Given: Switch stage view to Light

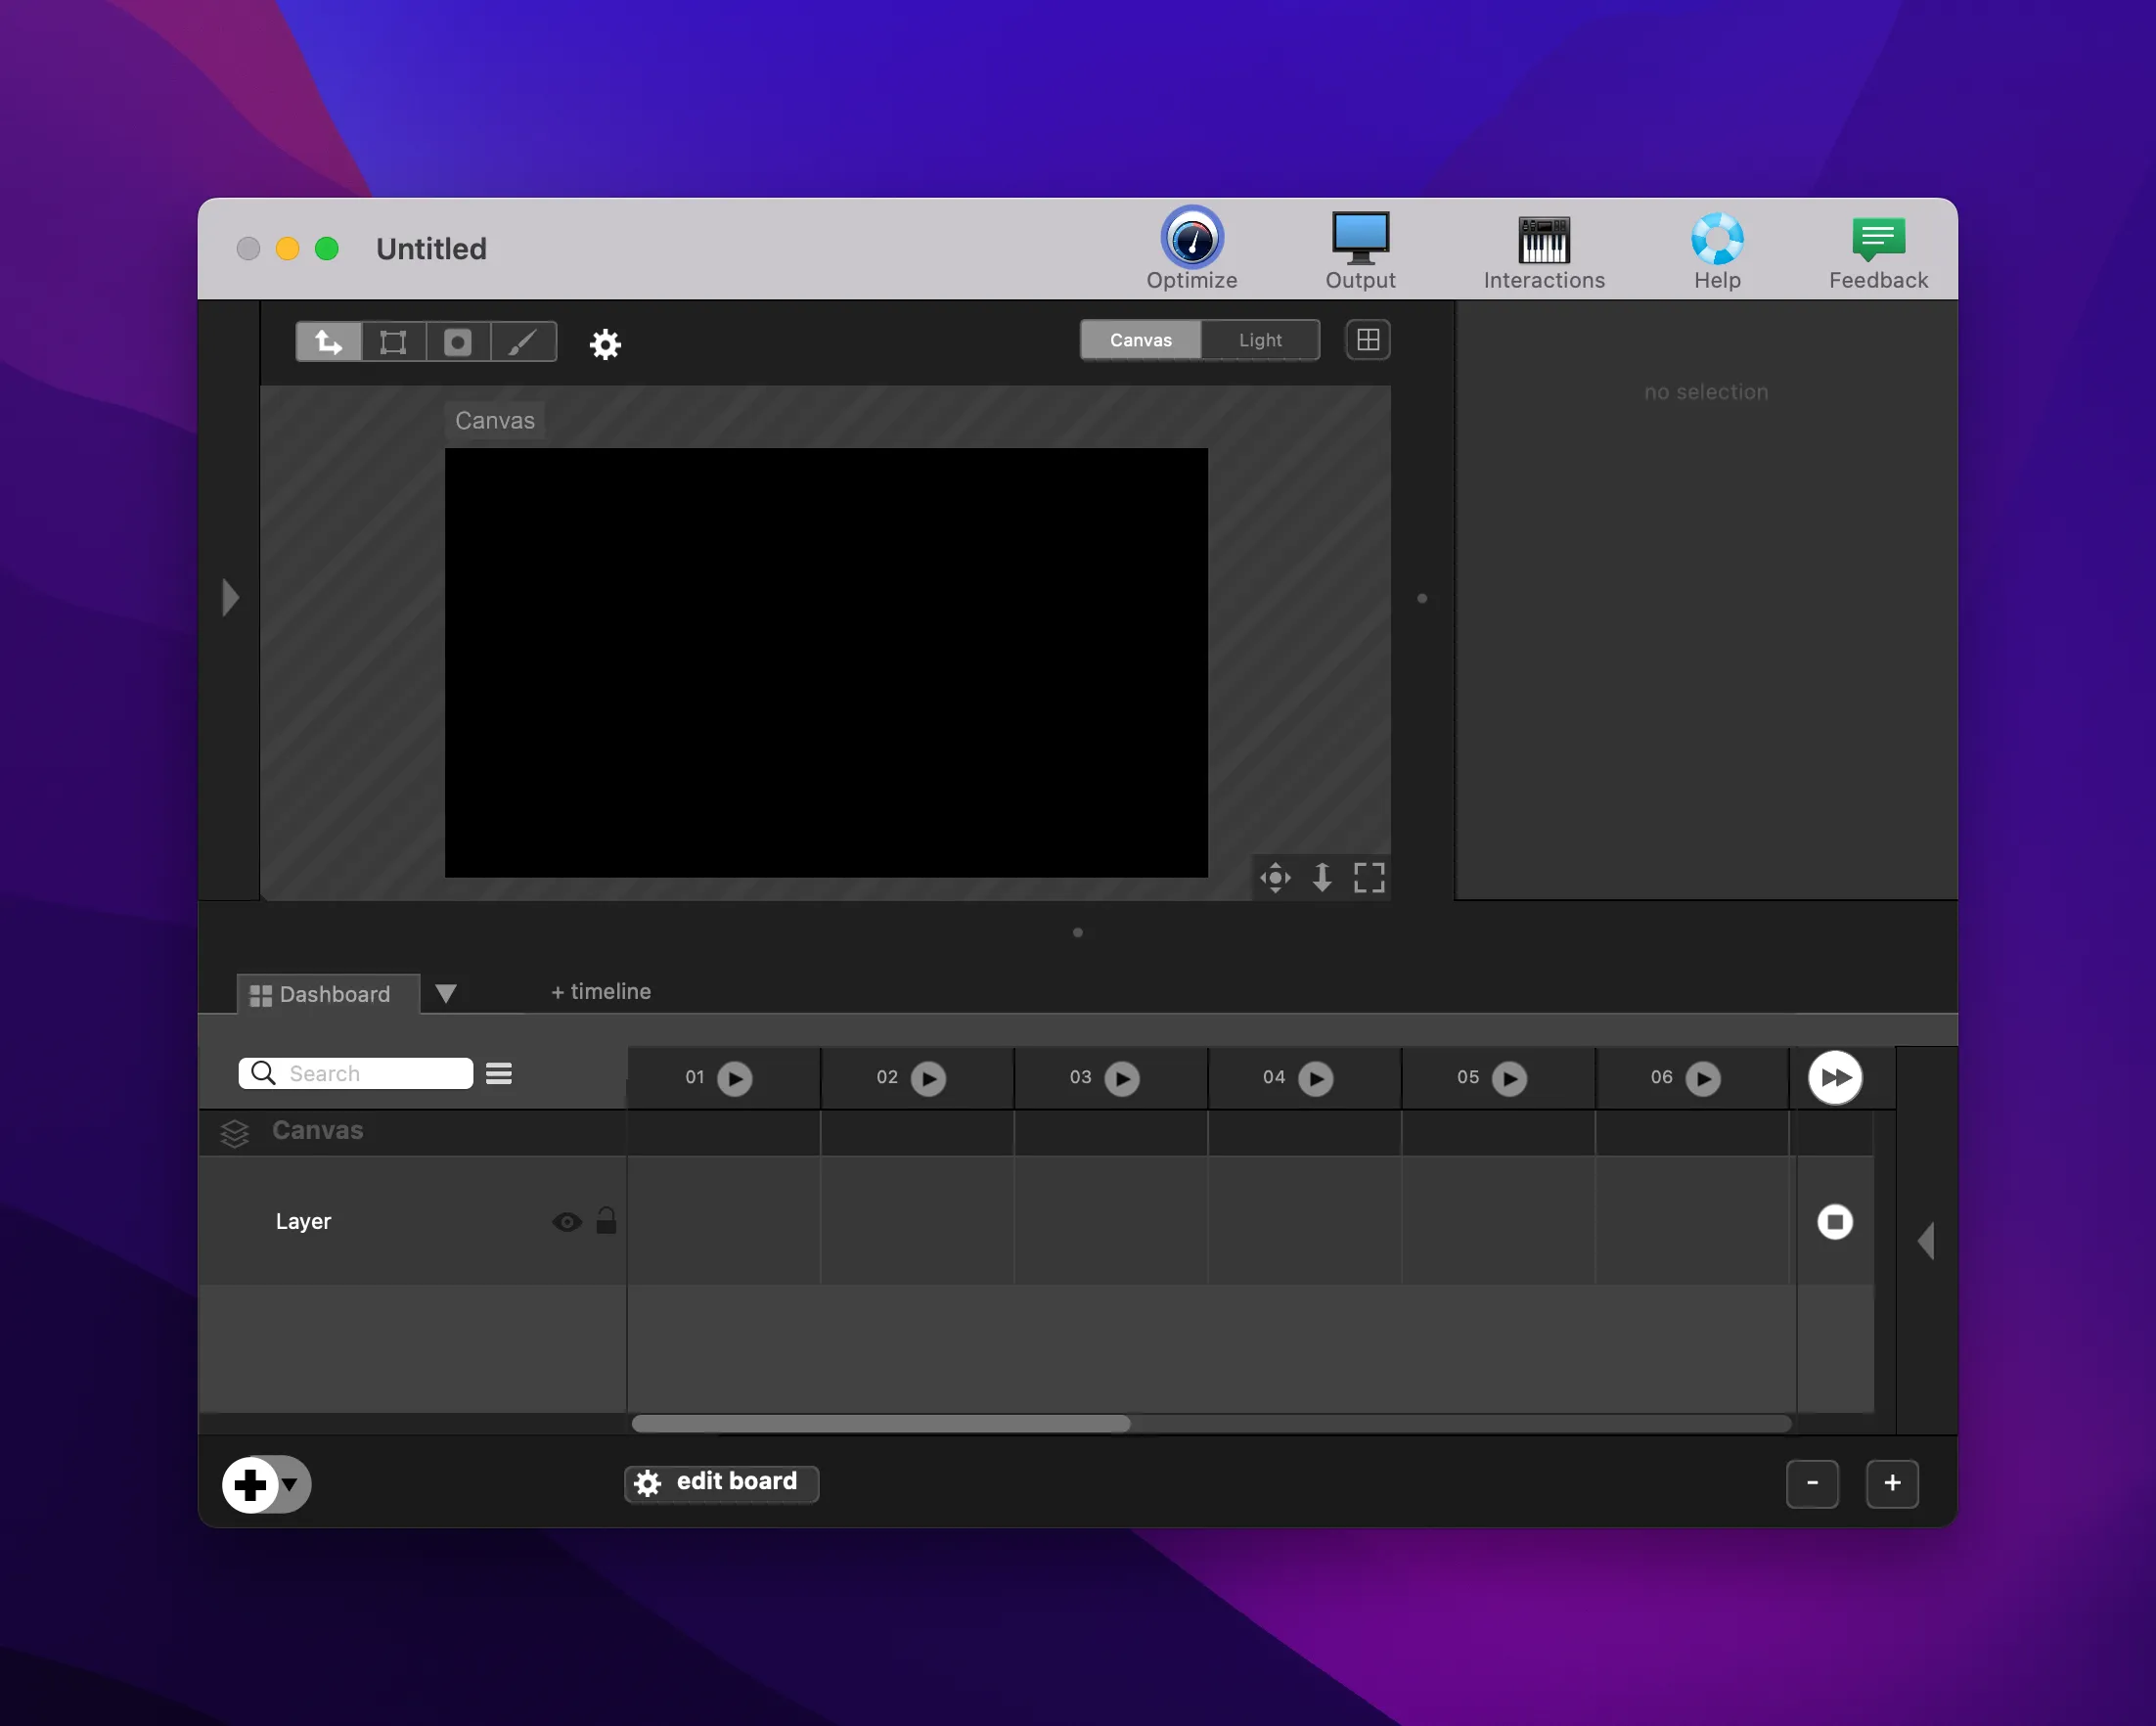Looking at the screenshot, I should coord(1259,340).
